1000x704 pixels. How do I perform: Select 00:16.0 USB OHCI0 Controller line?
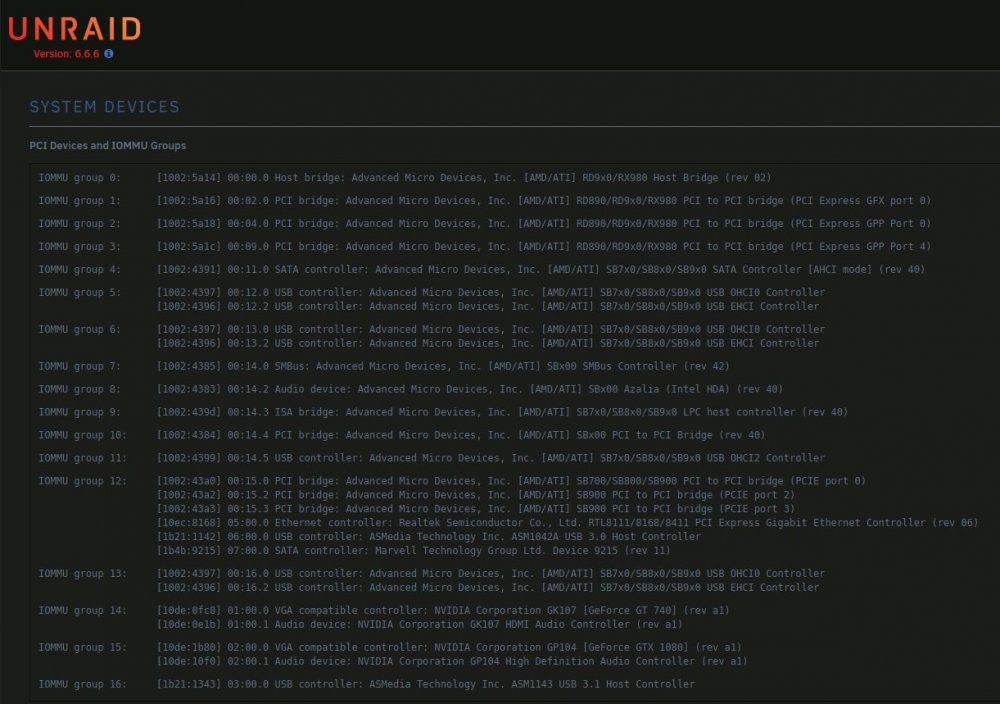coord(491,574)
